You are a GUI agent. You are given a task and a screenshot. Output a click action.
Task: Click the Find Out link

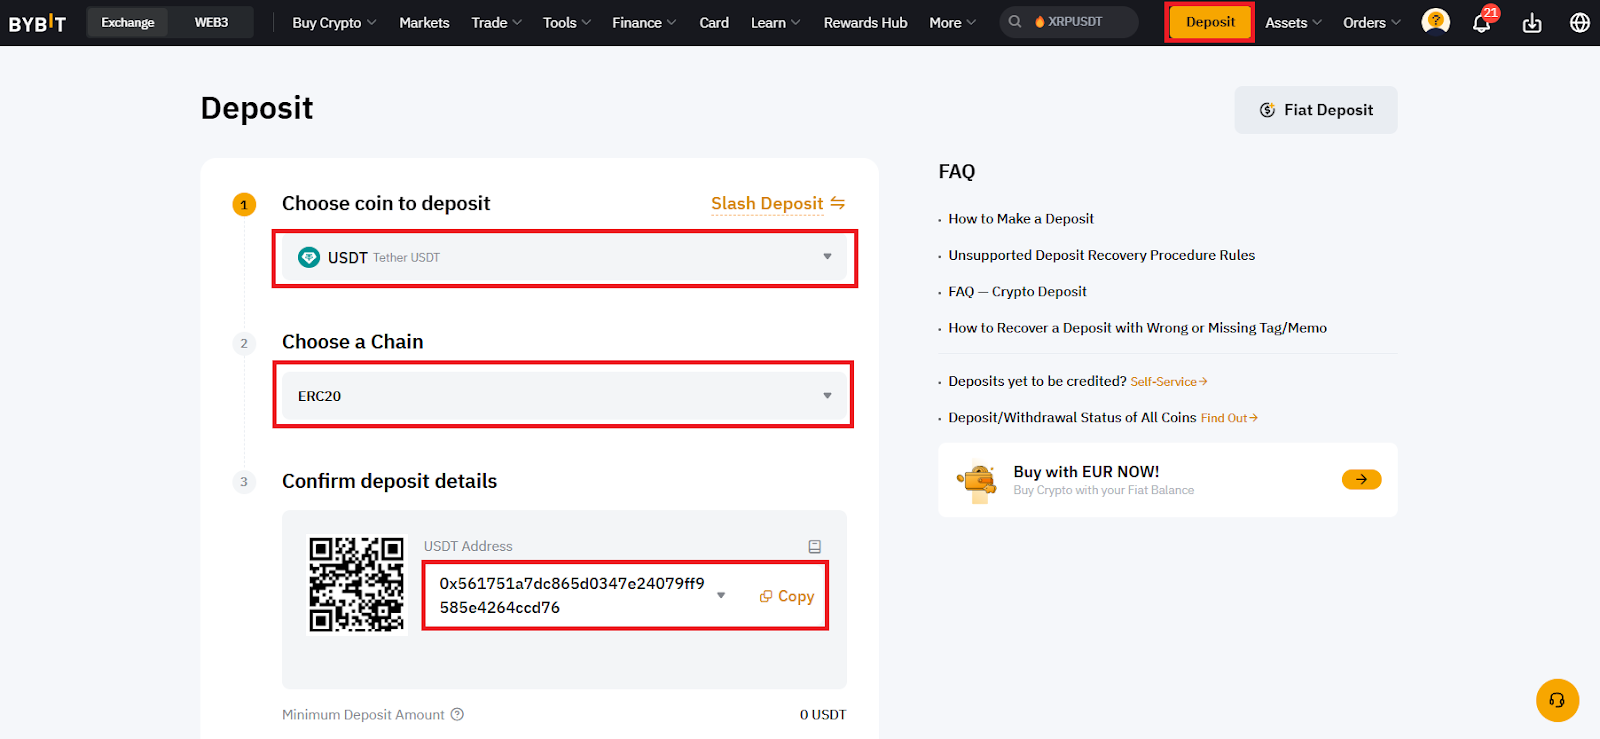pos(1229,418)
